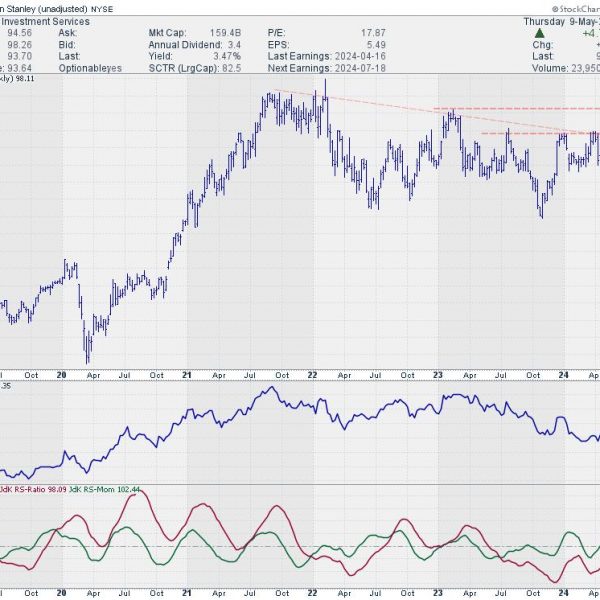Click the '21' year label on price chart axis
The image size is (600, 600).
pos(187,375)
